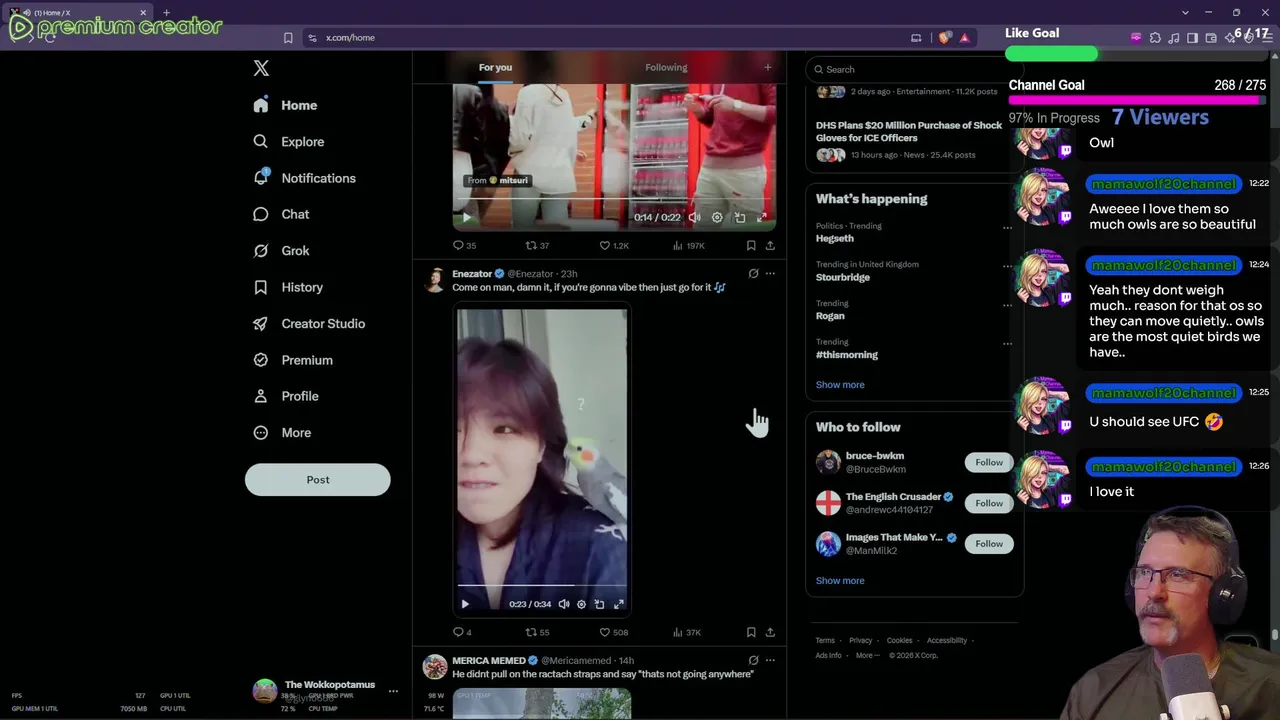The height and width of the screenshot is (720, 1280).
Task: Open Creator Studio in the sidebar
Action: coord(309,324)
